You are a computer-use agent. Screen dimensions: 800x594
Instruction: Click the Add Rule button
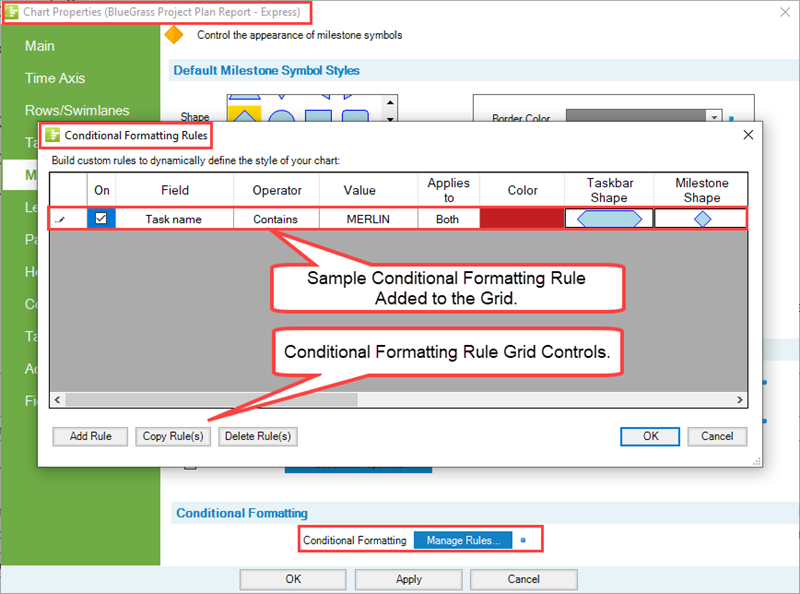click(90, 436)
